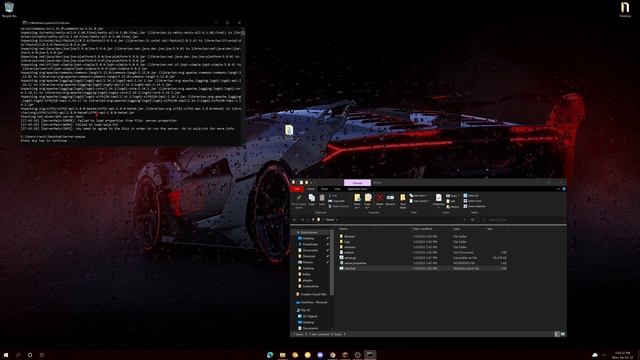
Task: Open Task View from the taskbar
Action: (42, 355)
